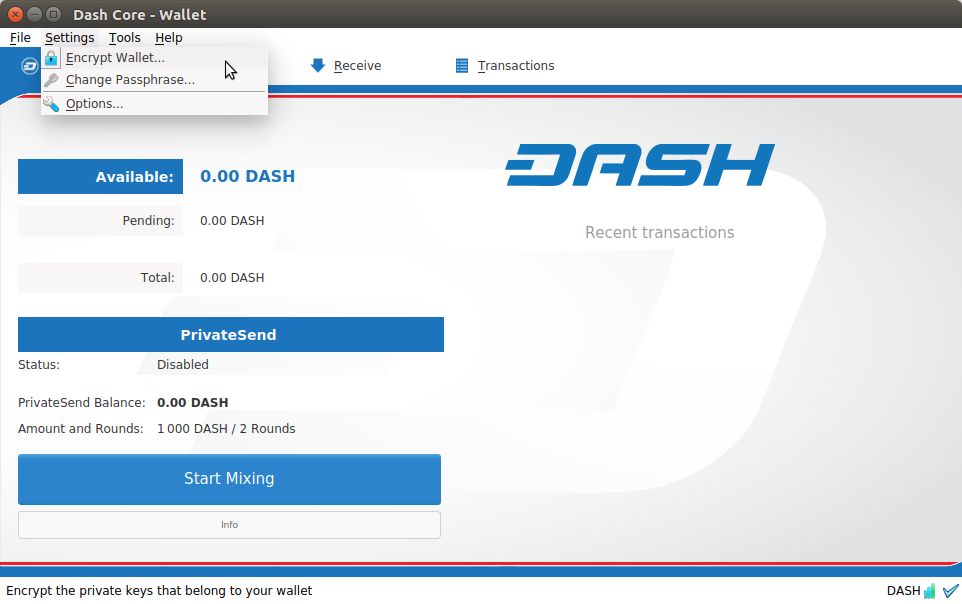Screen dimensions: 962x604
Task: Open the File menu
Action: click(x=20, y=37)
